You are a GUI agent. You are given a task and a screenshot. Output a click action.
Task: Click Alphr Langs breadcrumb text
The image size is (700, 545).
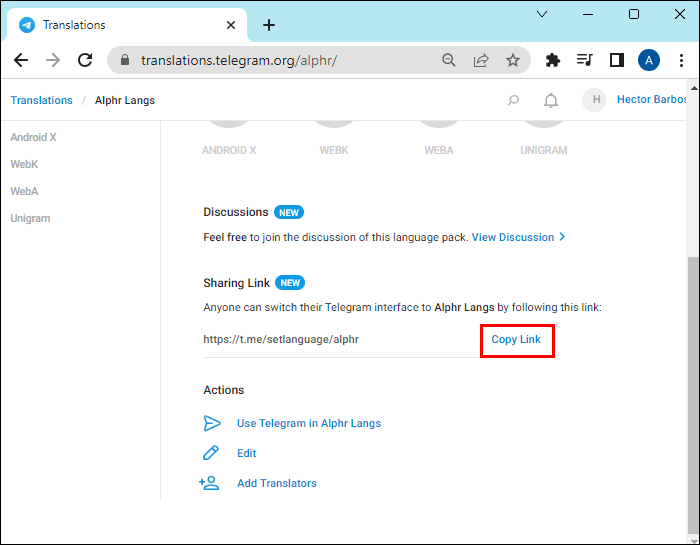pos(125,100)
